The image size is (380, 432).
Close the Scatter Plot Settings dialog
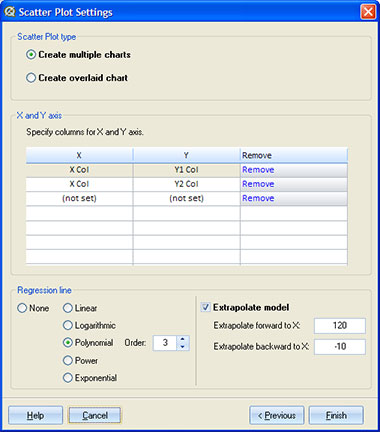[368, 12]
